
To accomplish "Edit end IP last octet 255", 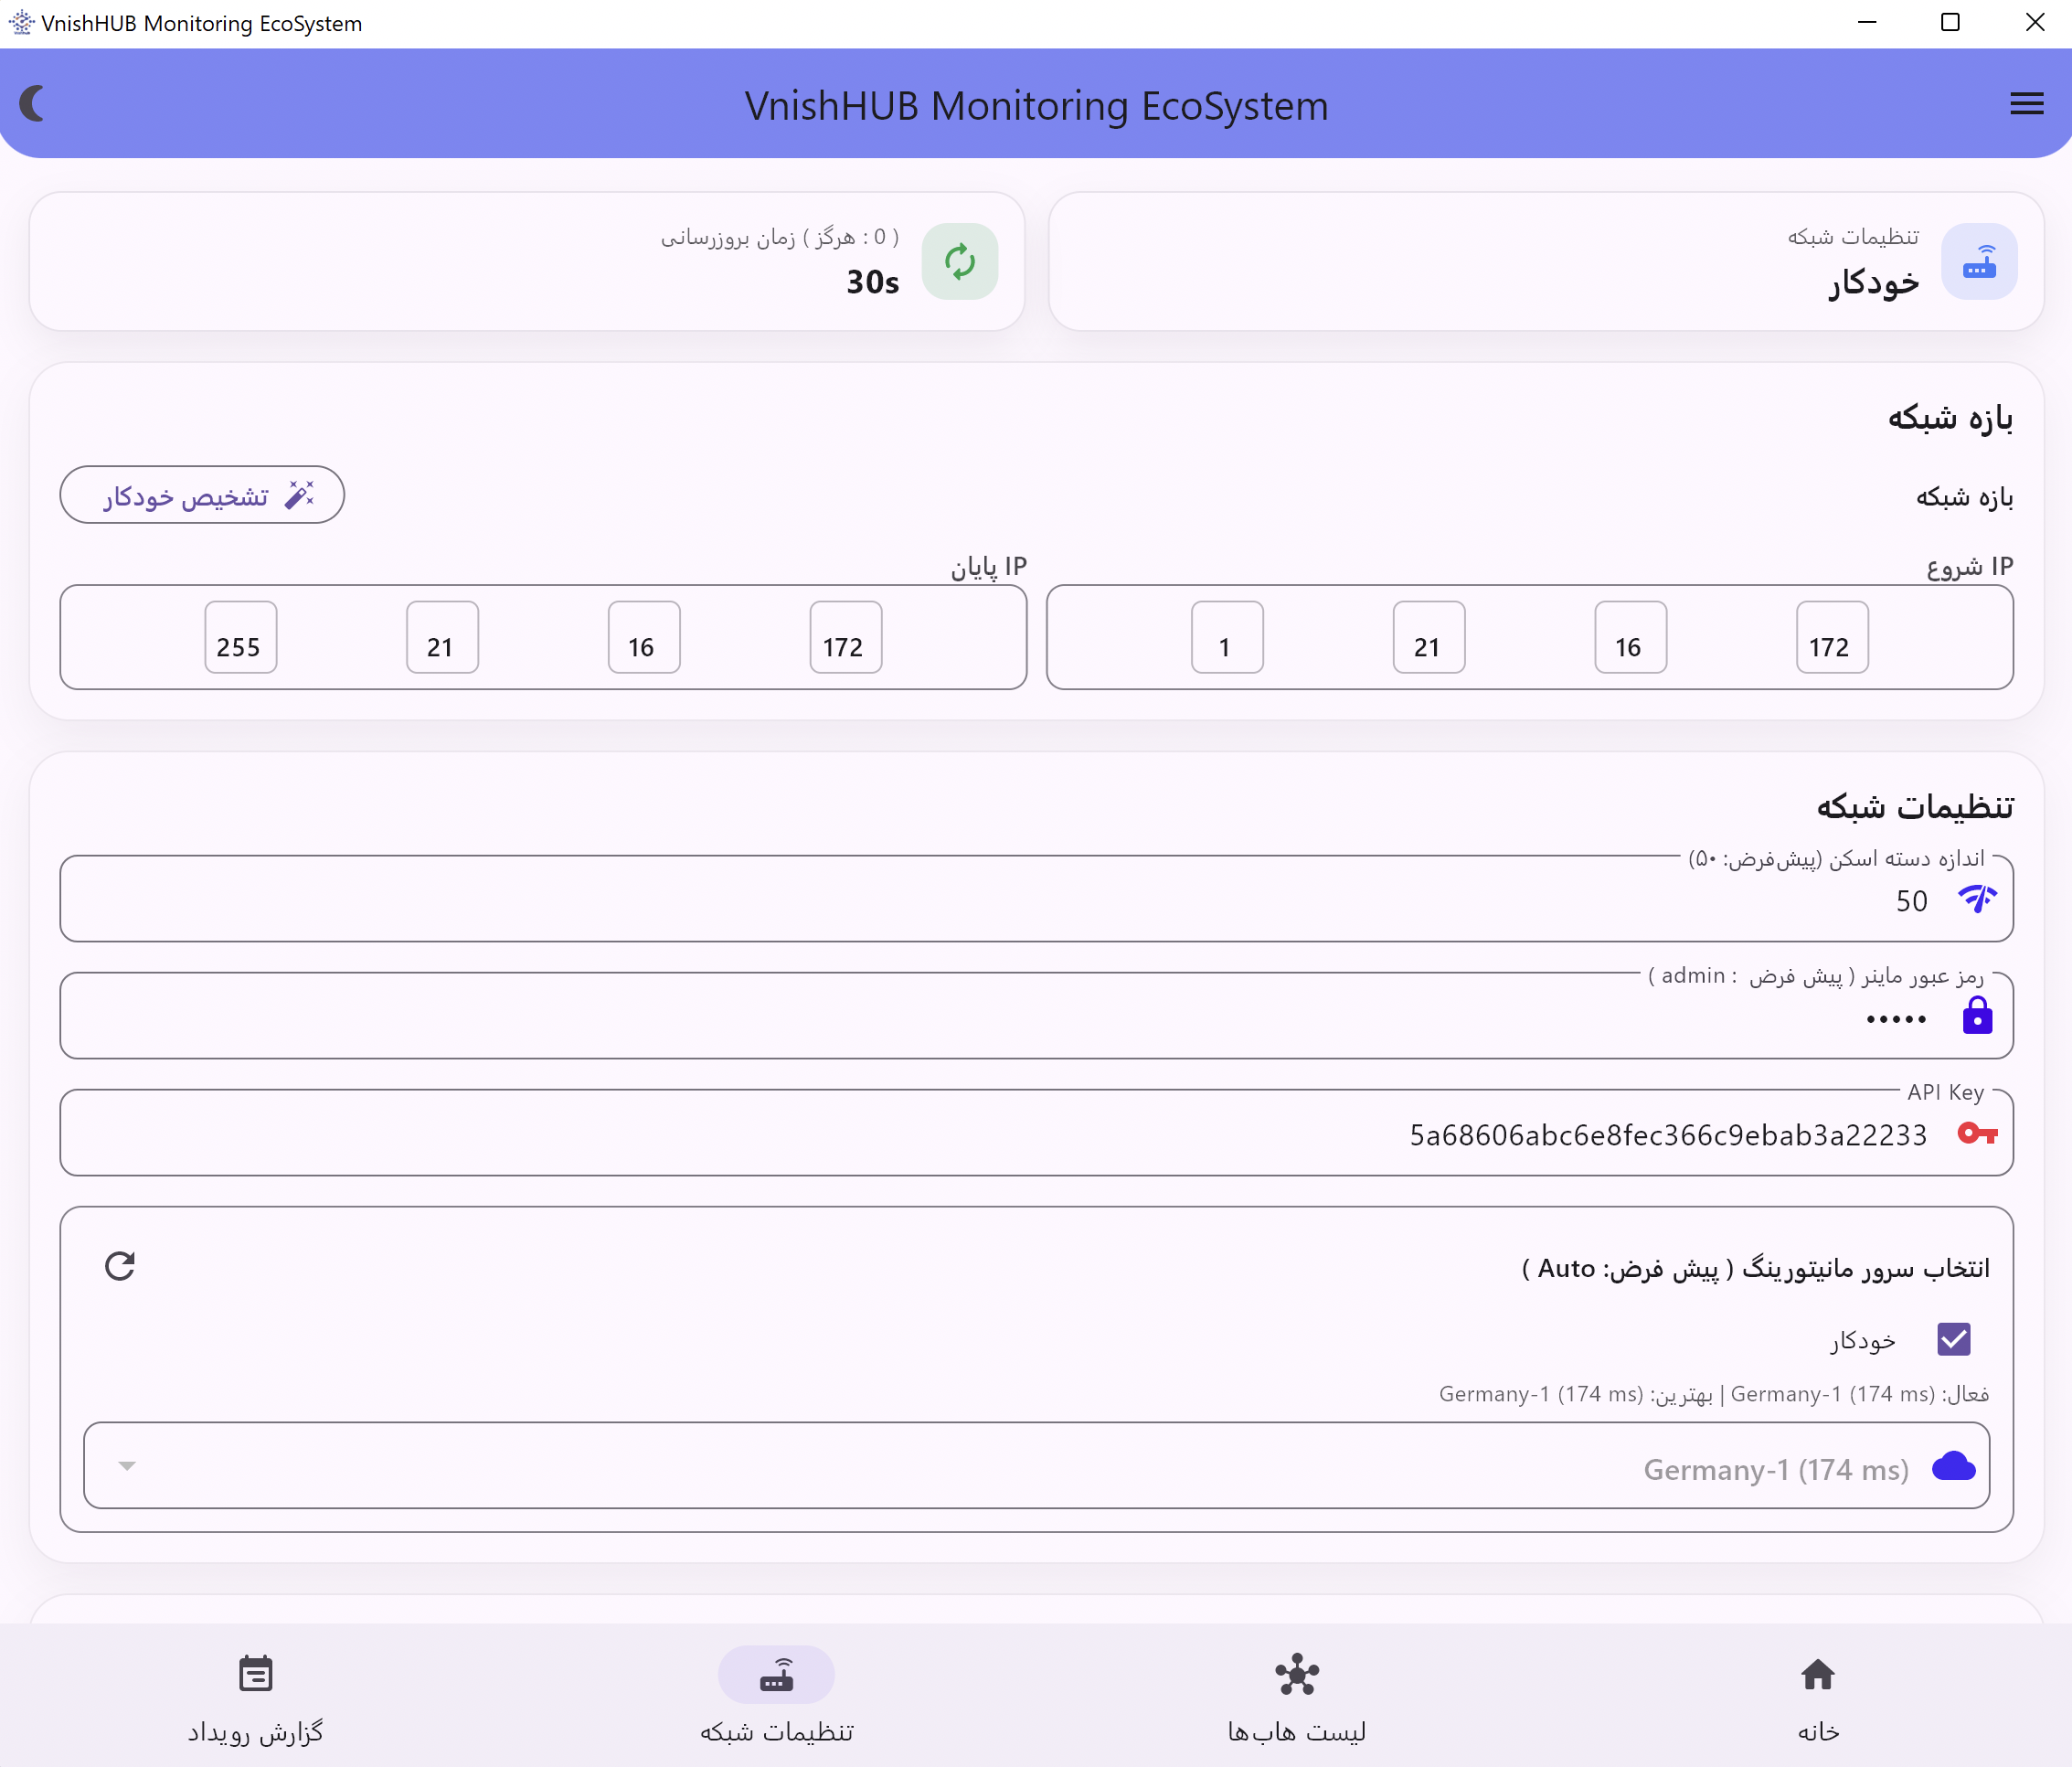I will click(x=241, y=637).
